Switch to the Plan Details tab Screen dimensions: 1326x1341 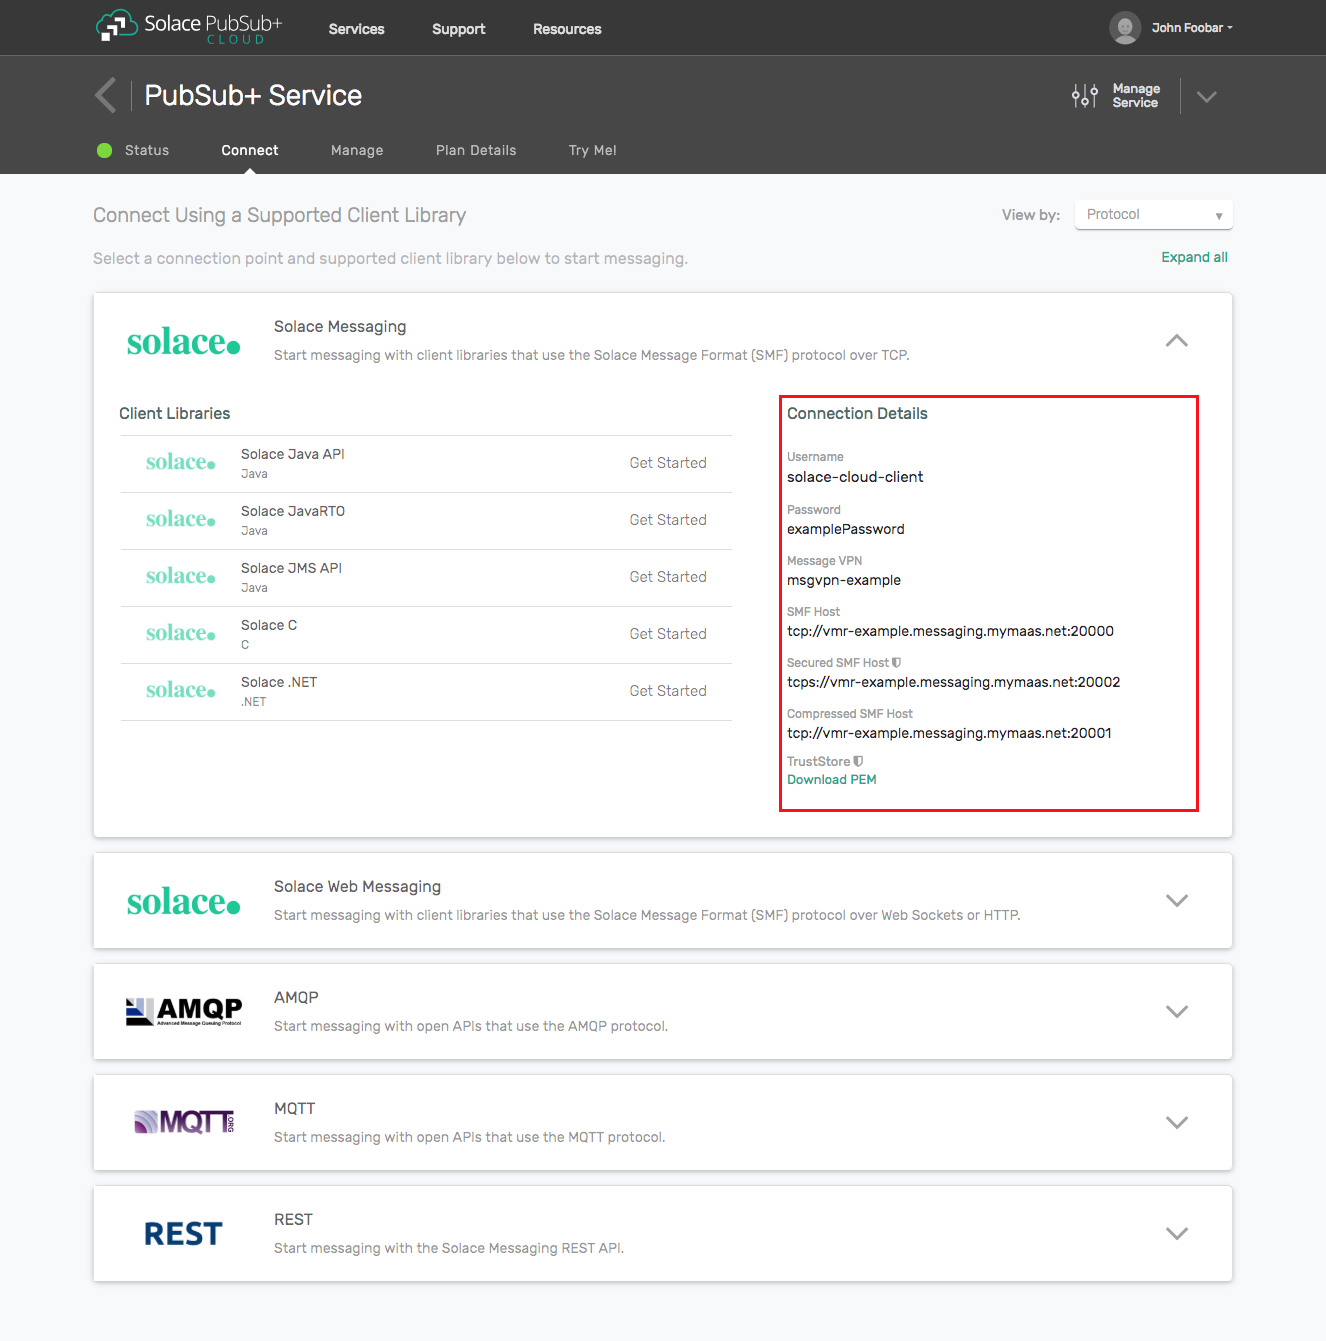tap(476, 151)
